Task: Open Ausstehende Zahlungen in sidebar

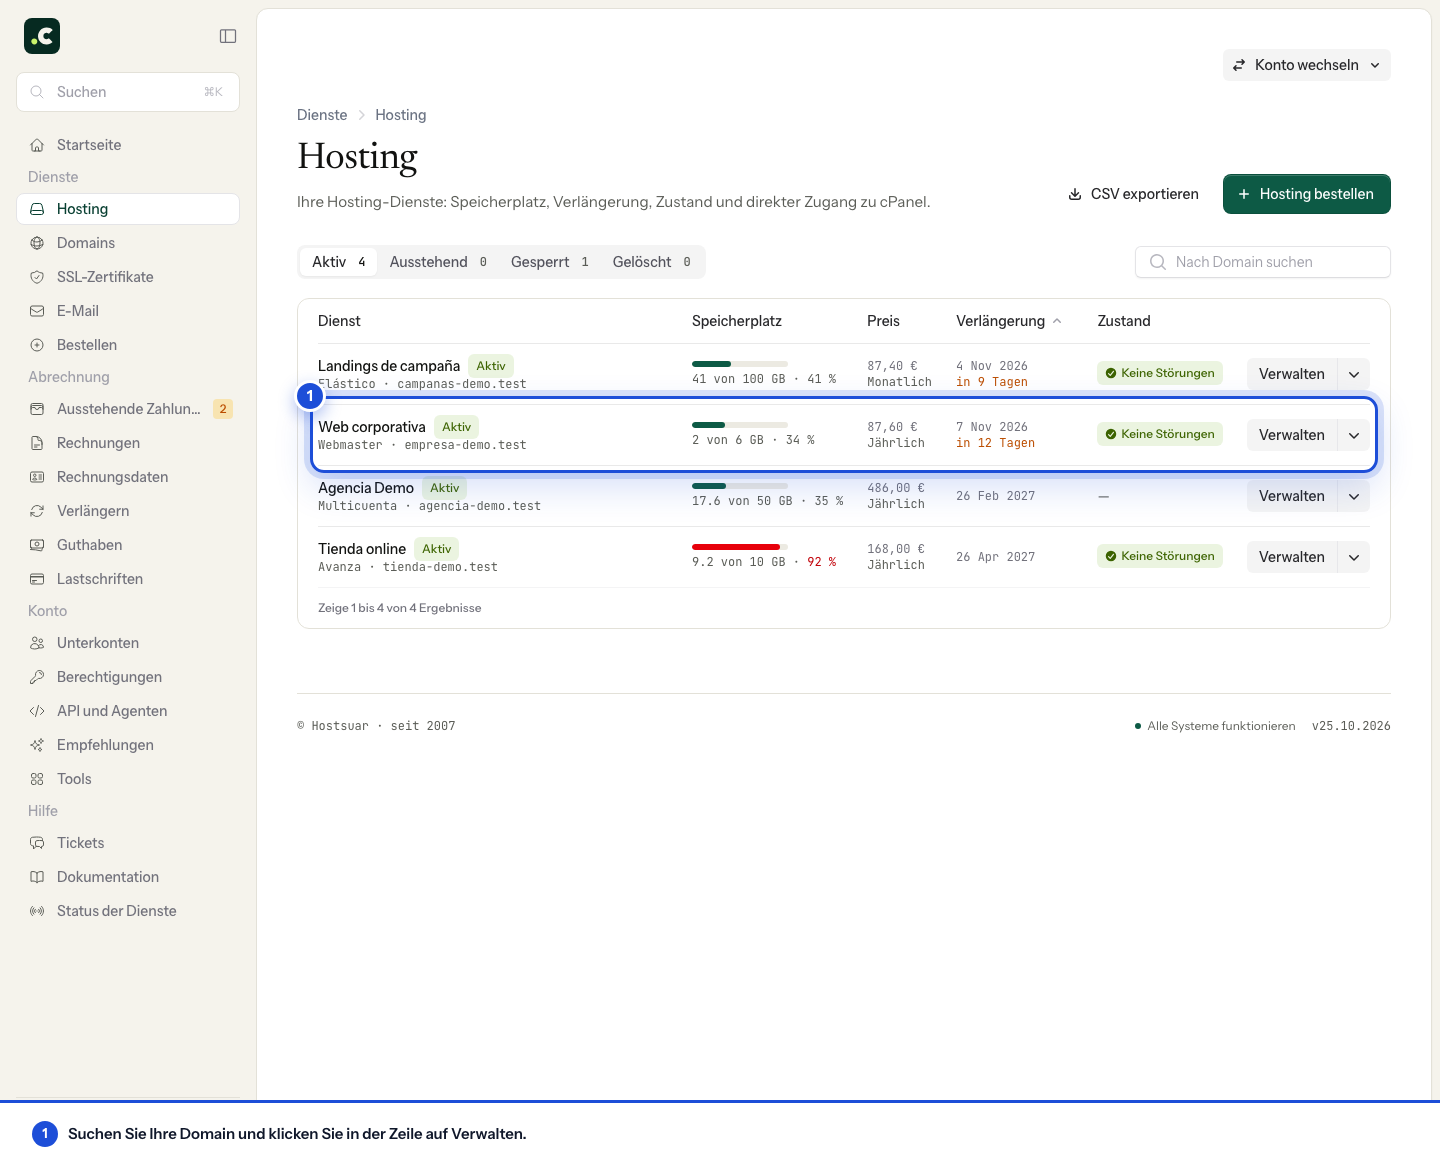Action: pos(128,409)
